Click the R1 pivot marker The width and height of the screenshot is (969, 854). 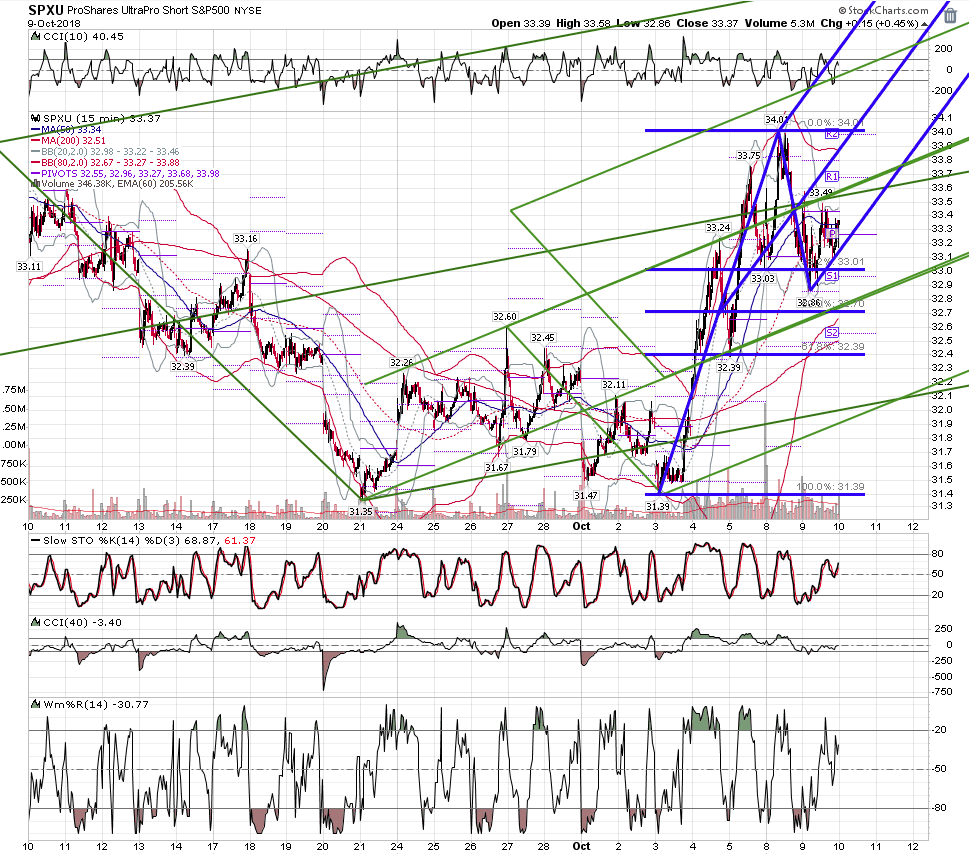[832, 177]
